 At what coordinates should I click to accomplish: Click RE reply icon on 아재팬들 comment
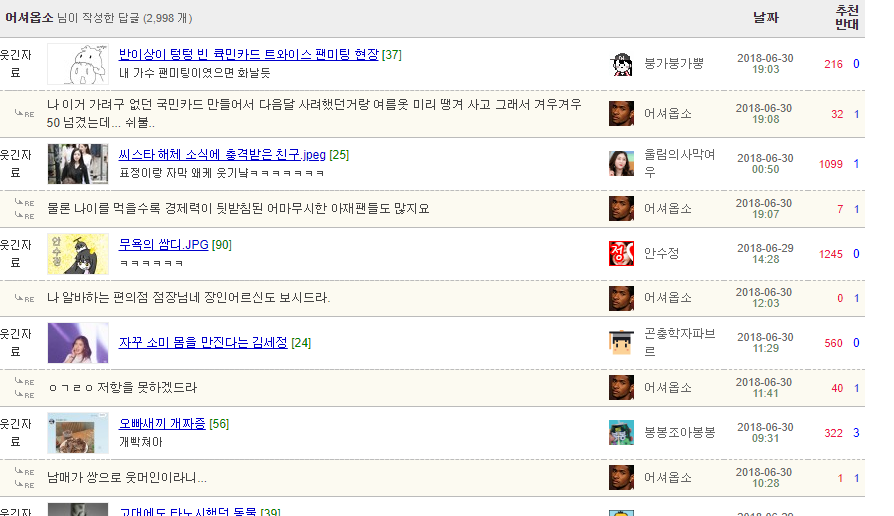(25, 209)
